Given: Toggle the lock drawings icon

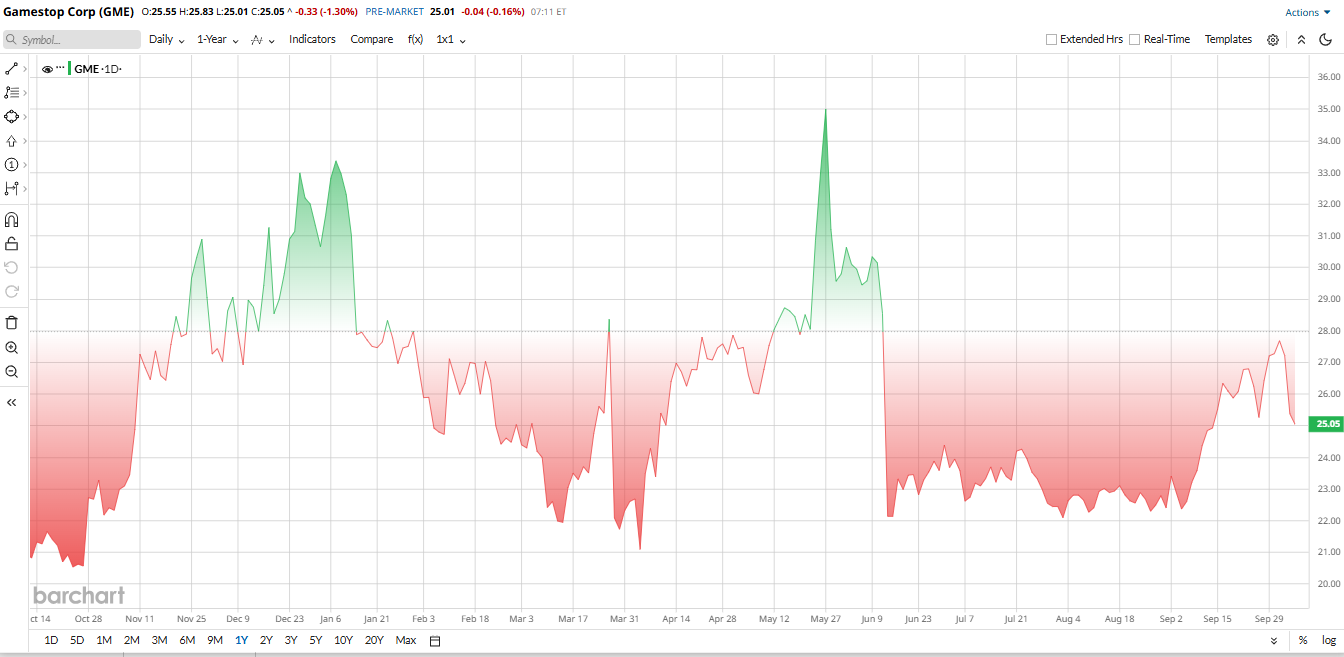Looking at the screenshot, I should 12,243.
